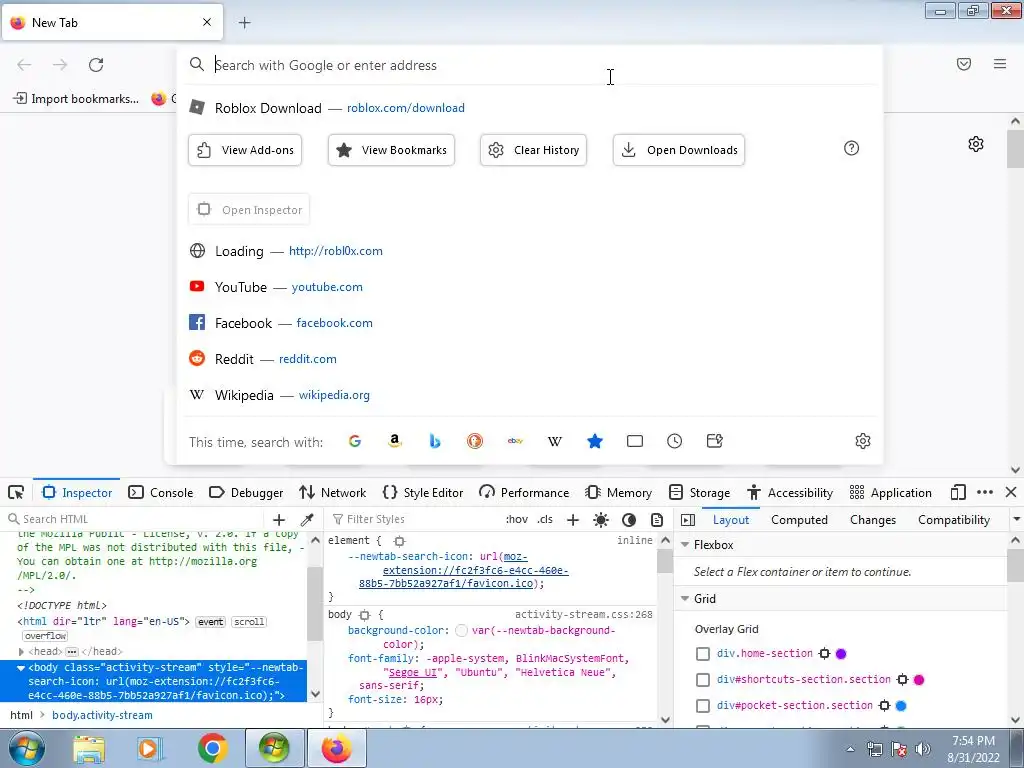The height and width of the screenshot is (768, 1024).
Task: Collapse the Grid section
Action: point(685,599)
